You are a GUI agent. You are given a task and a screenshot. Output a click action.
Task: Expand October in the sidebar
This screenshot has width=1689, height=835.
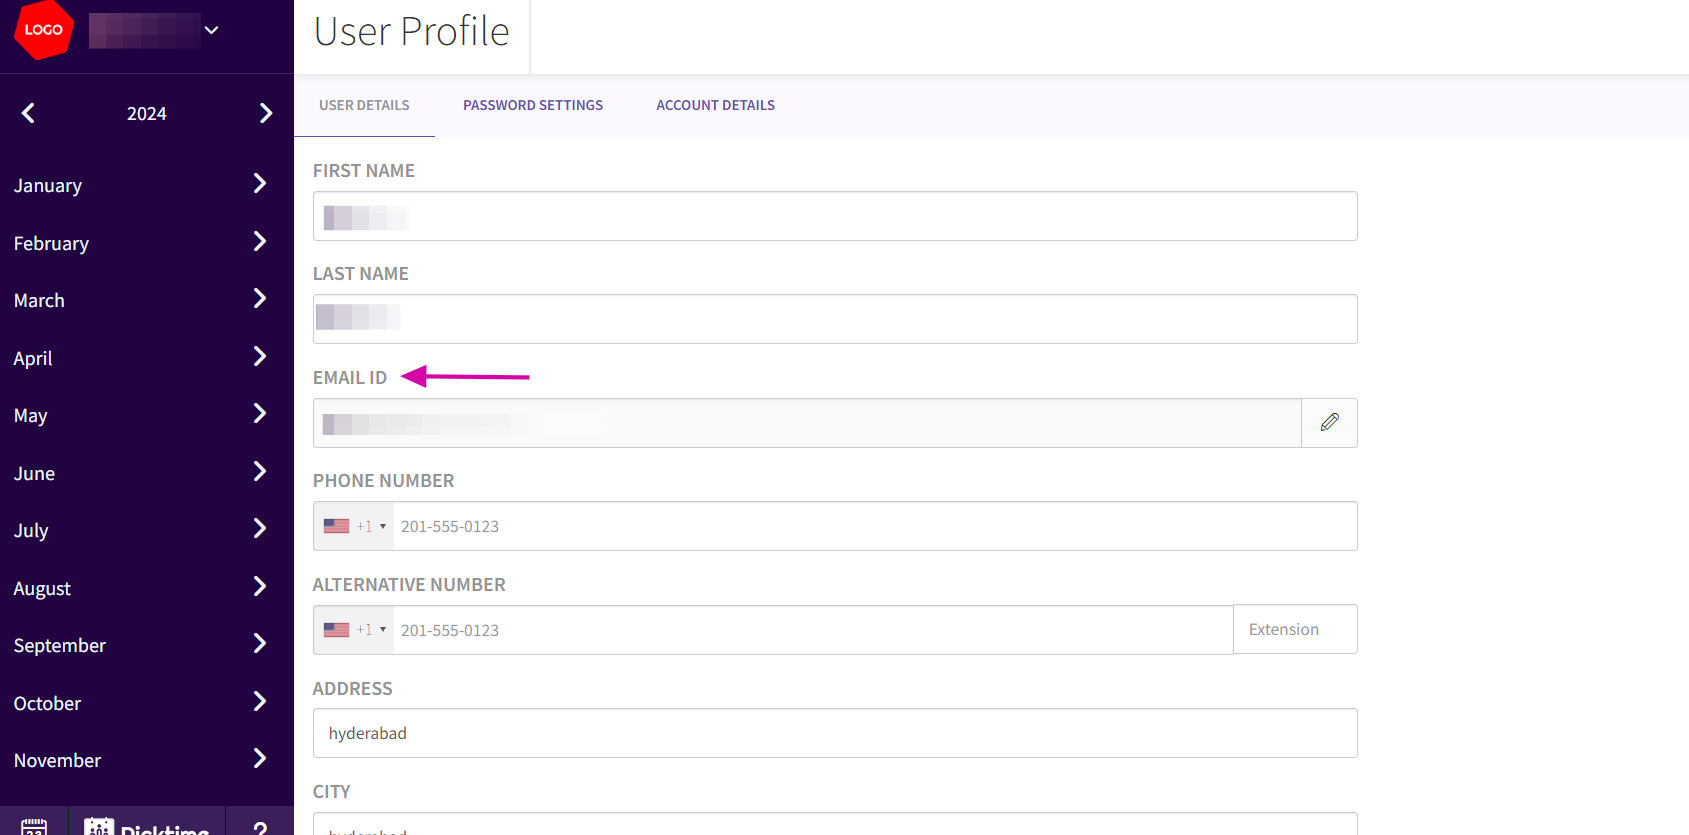[259, 702]
